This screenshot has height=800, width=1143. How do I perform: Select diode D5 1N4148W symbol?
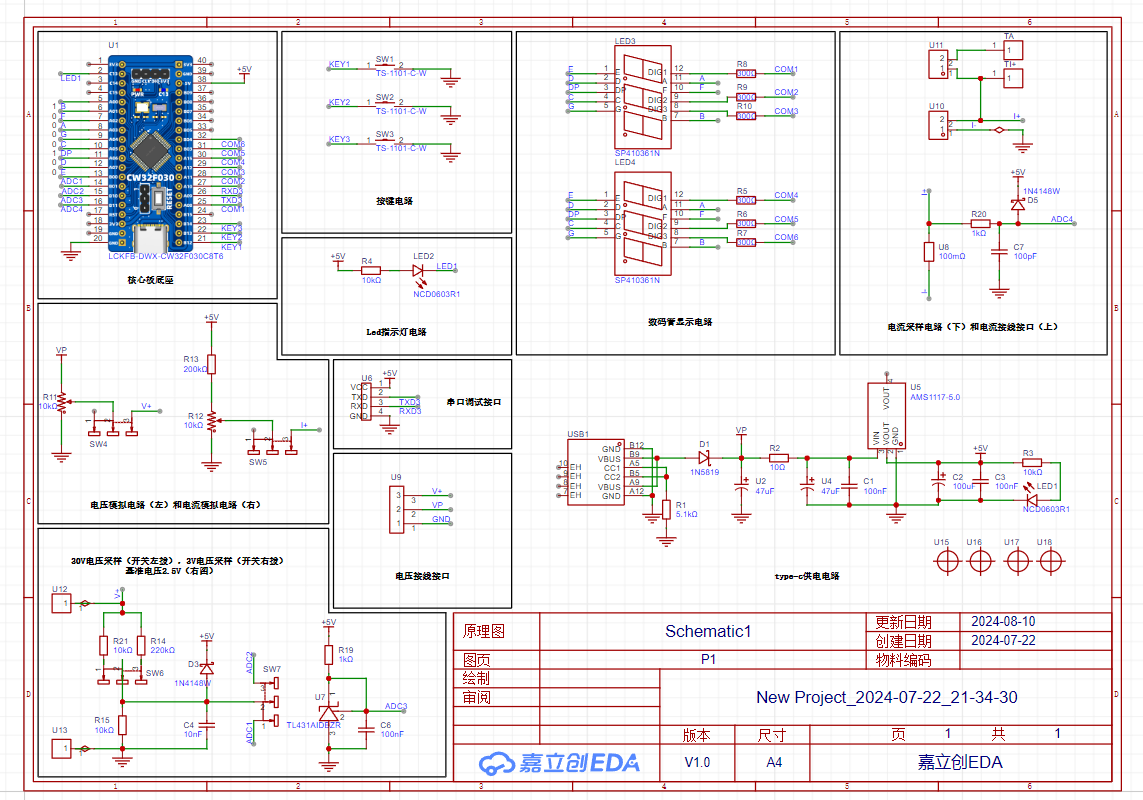pos(1018,205)
